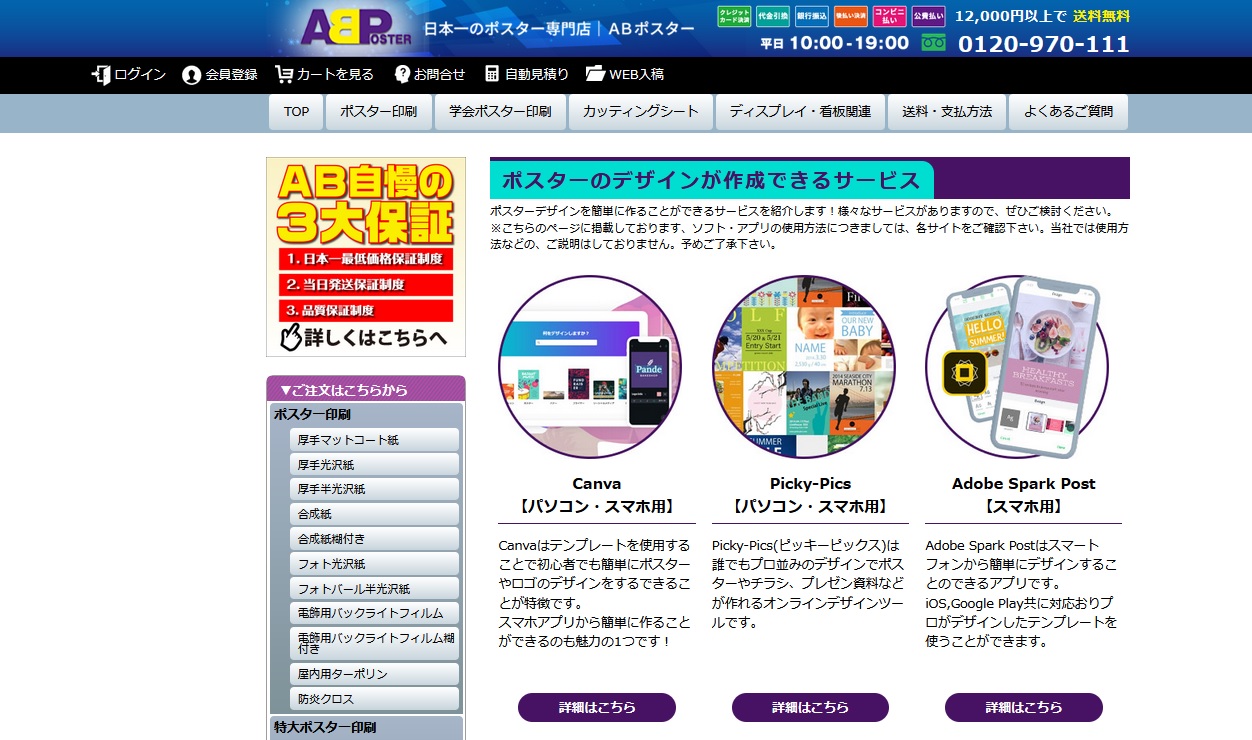Click the コンビニ払い pink badge
1252x740 pixels.
[889, 16]
